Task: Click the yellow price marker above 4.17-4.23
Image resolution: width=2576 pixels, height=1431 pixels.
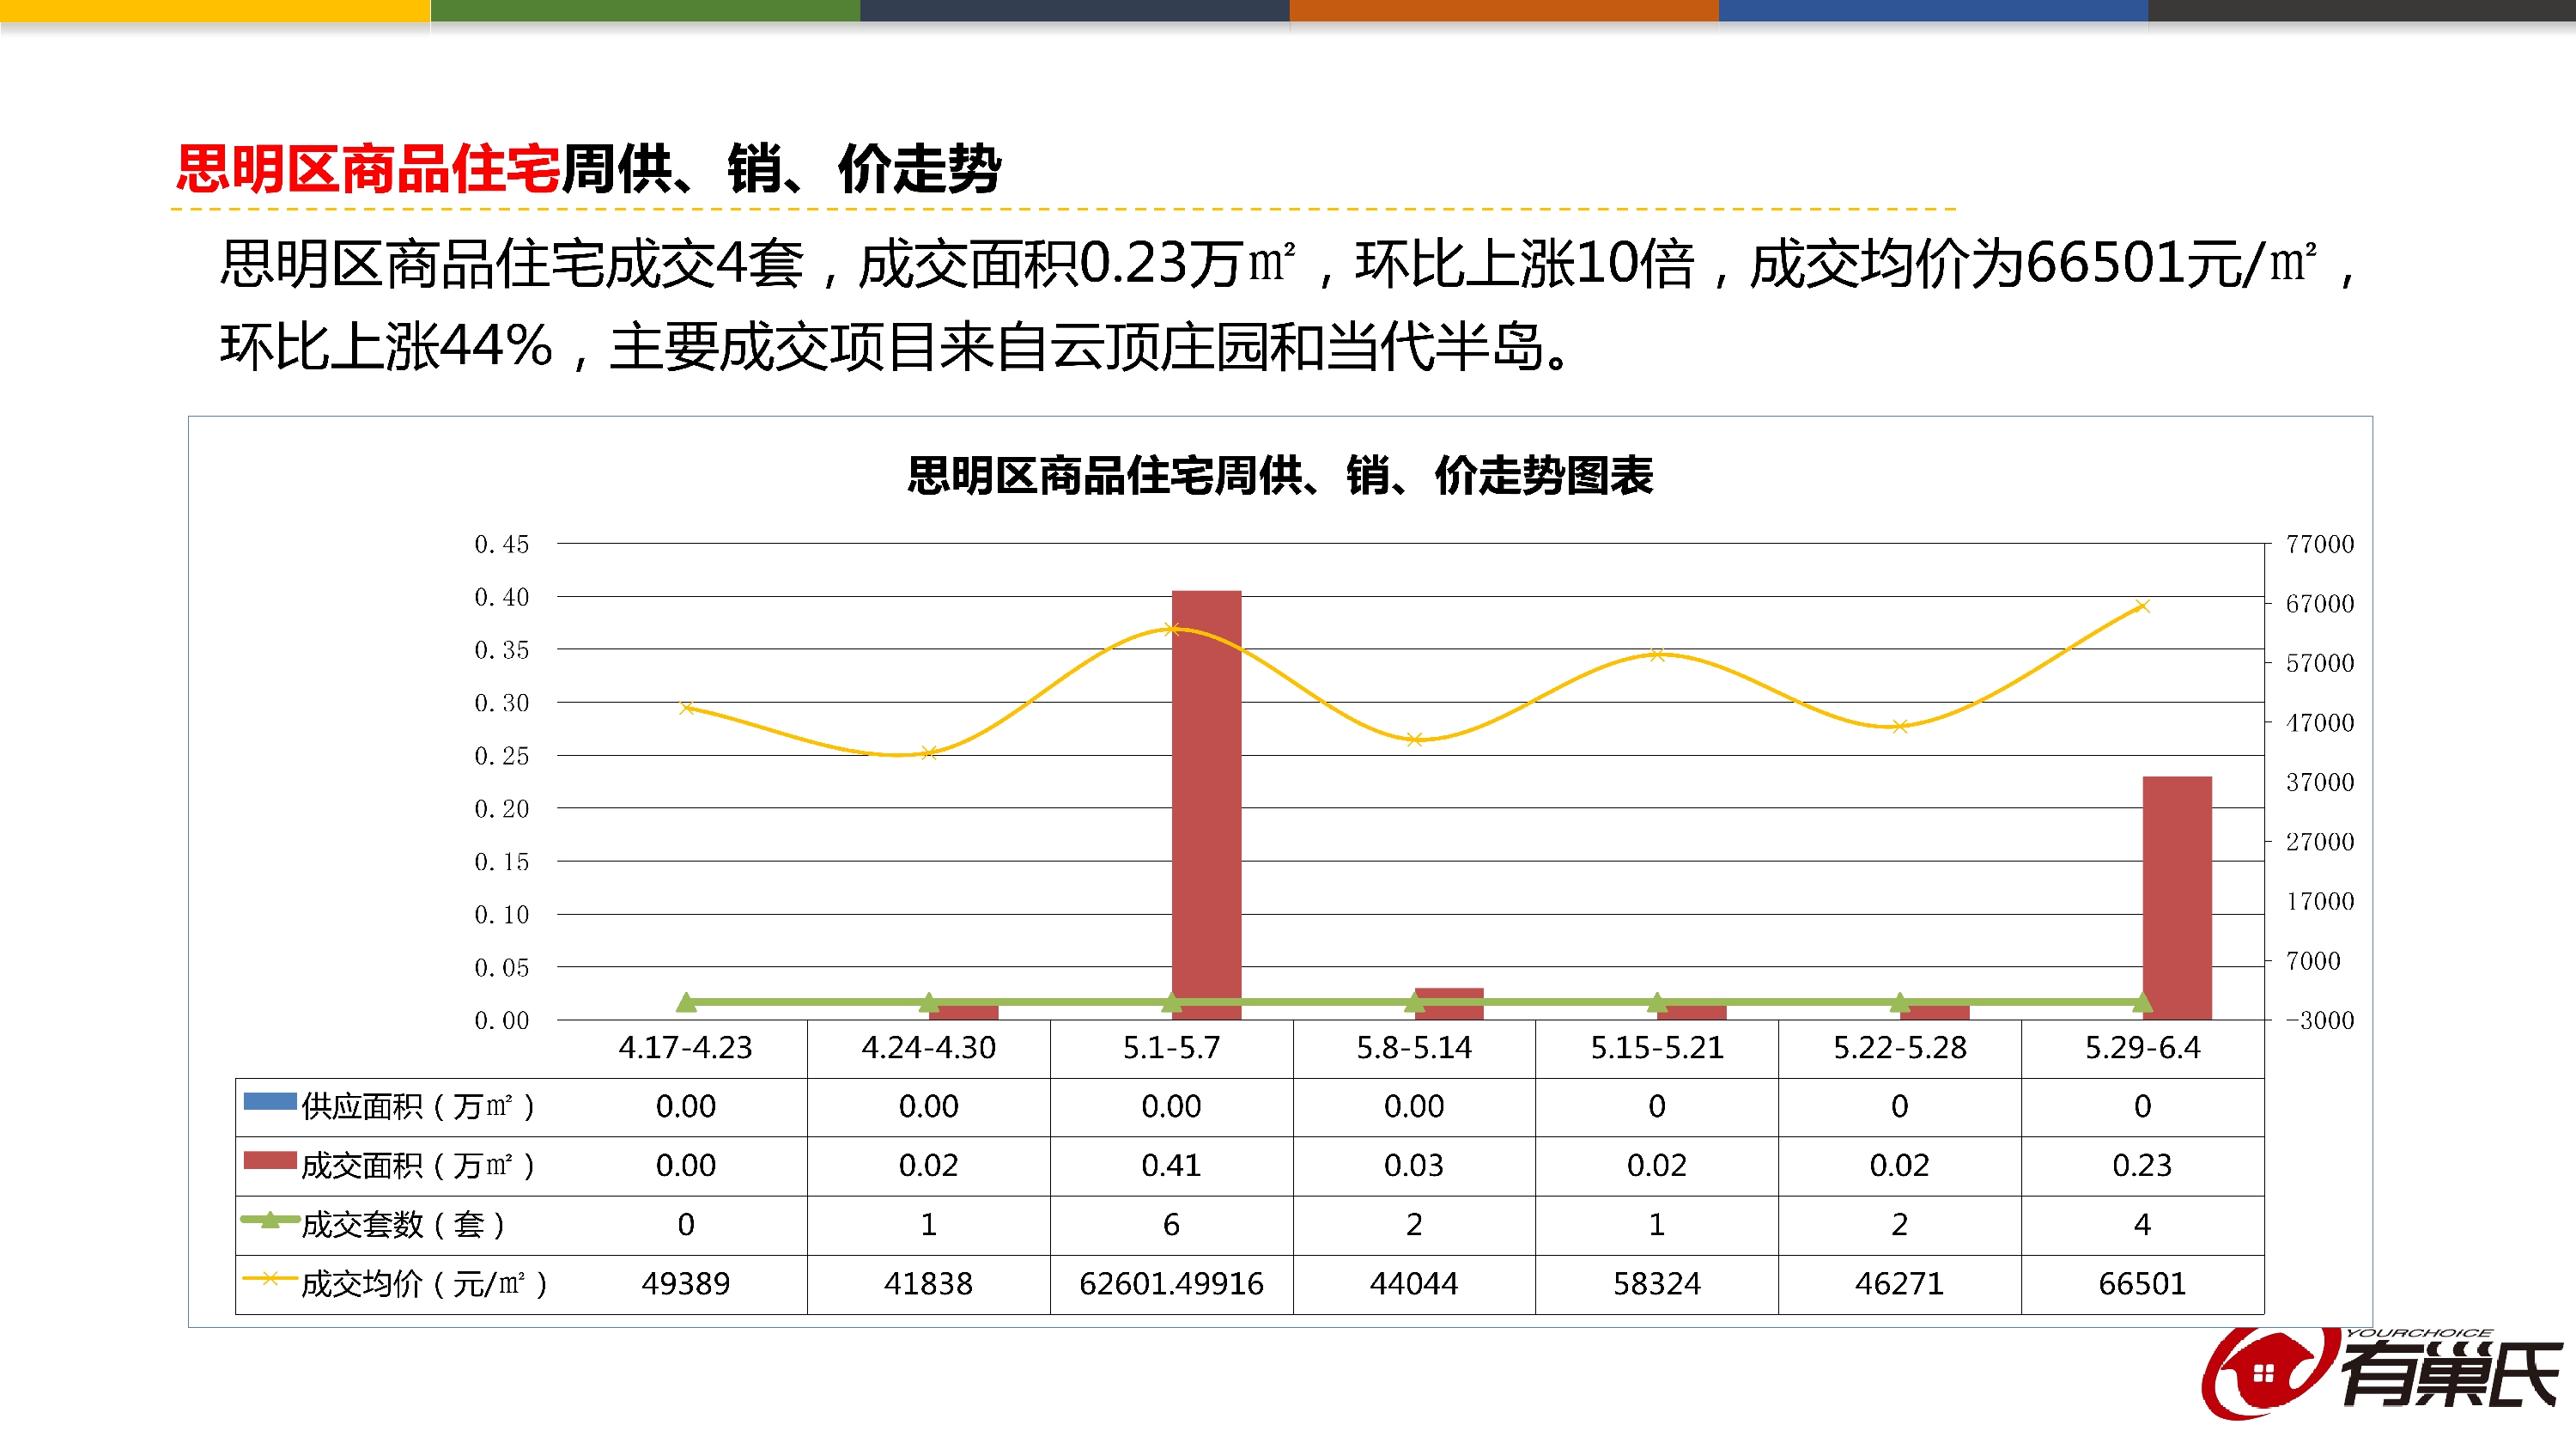Action: tap(686, 708)
